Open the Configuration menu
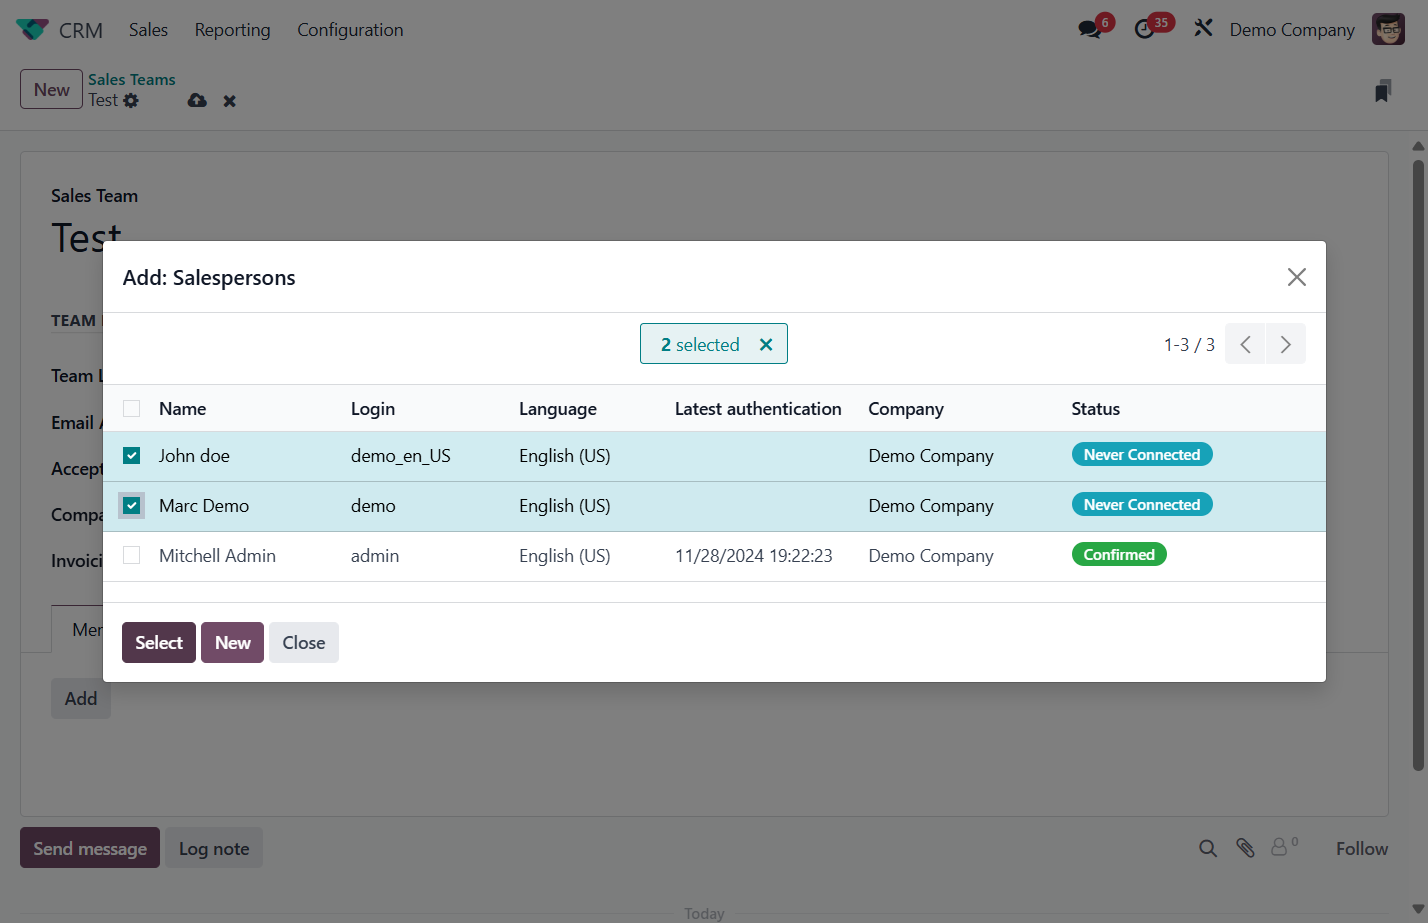Viewport: 1428px width, 923px height. 350,30
